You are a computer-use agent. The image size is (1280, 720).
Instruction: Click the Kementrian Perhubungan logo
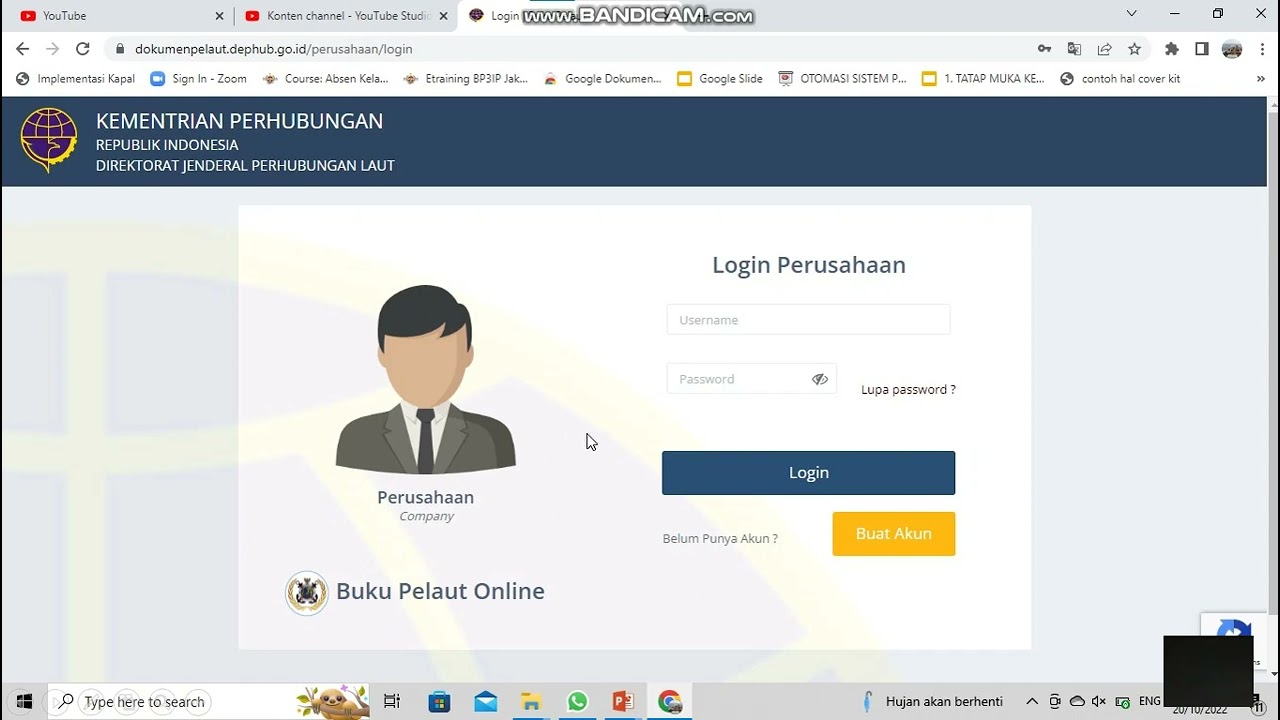(49, 140)
